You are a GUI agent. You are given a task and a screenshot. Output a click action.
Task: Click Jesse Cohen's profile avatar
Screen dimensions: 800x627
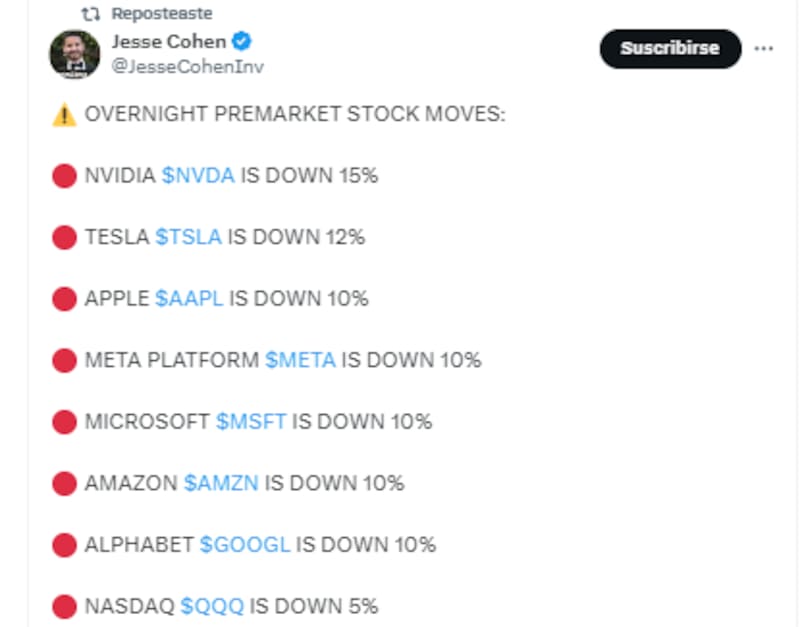pyautogui.click(x=75, y=53)
